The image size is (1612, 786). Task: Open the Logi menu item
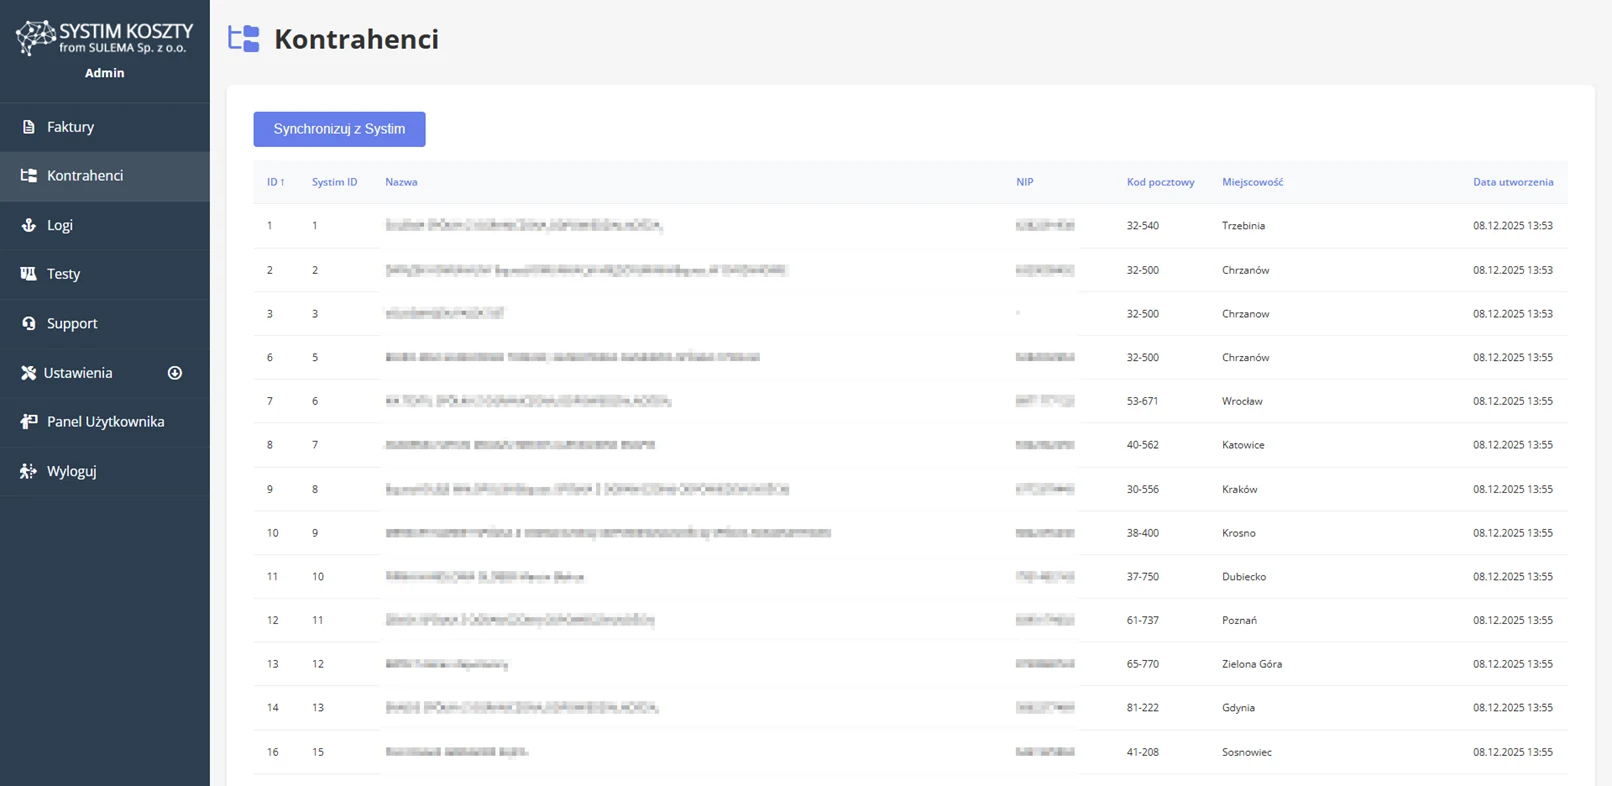[60, 225]
